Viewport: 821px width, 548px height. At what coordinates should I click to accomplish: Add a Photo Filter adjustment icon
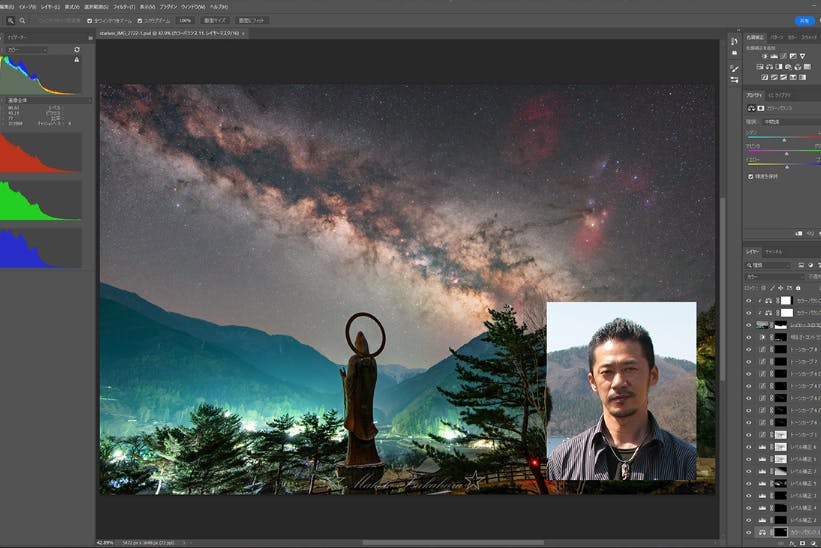tap(788, 67)
